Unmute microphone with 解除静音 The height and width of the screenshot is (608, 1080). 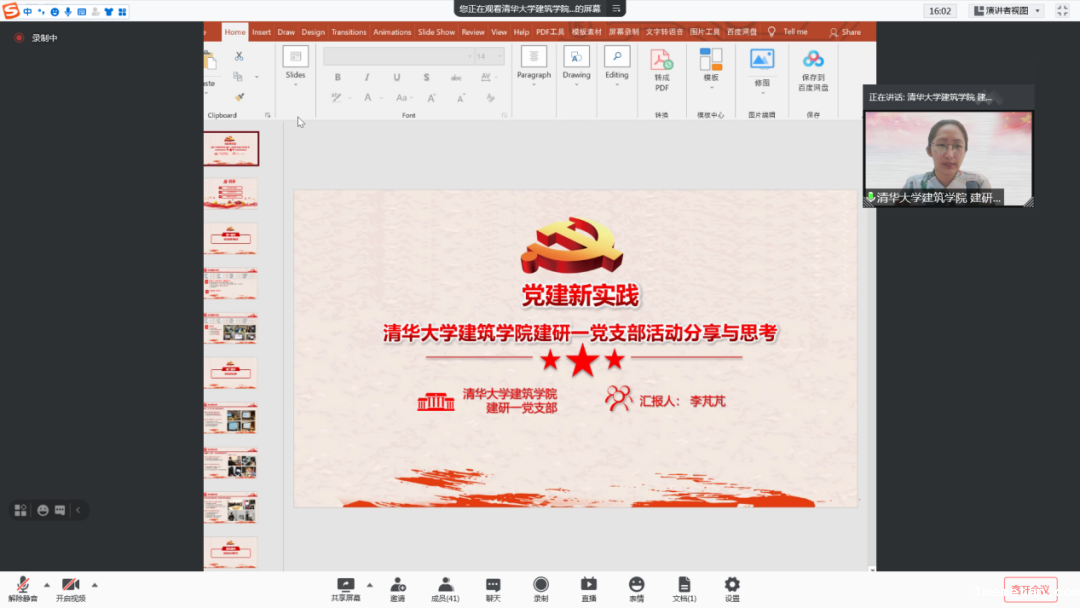[x=22, y=587]
